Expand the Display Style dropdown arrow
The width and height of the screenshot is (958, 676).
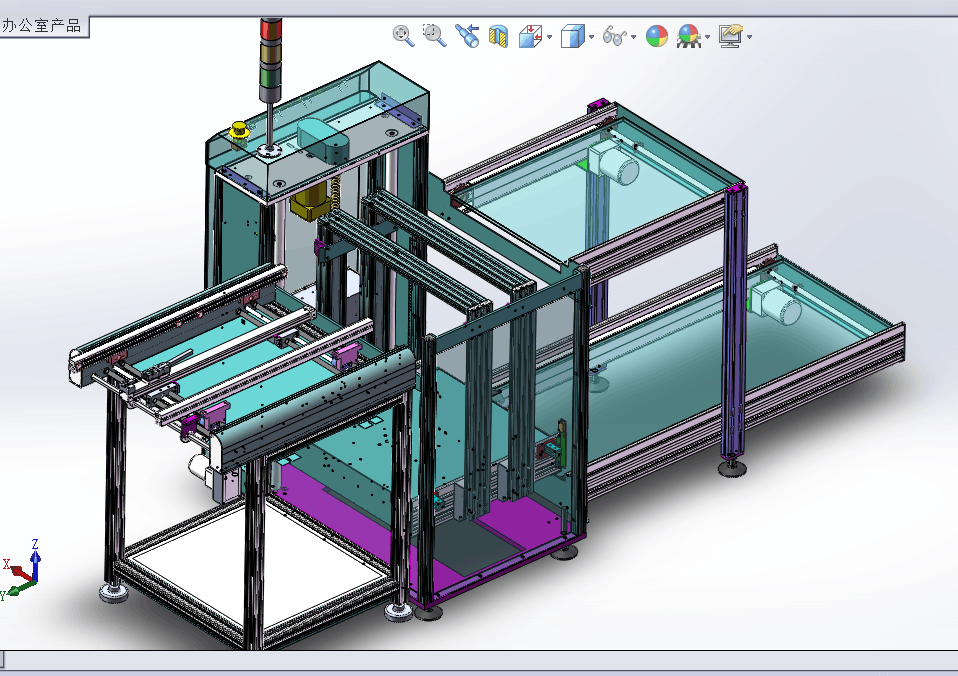pyautogui.click(x=591, y=37)
